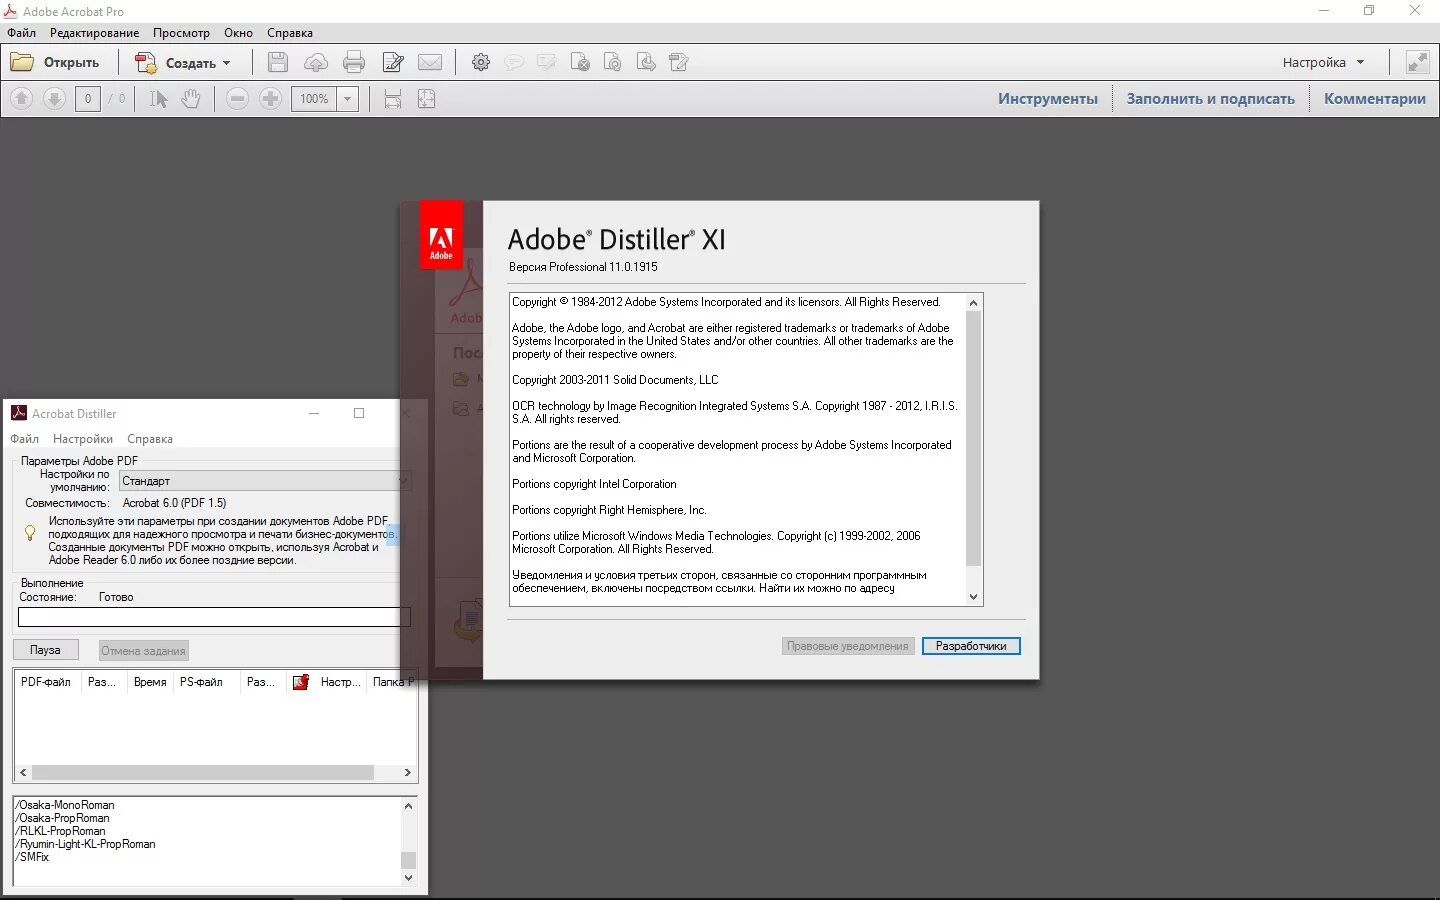Click the PDF-файл column header

coord(47,682)
